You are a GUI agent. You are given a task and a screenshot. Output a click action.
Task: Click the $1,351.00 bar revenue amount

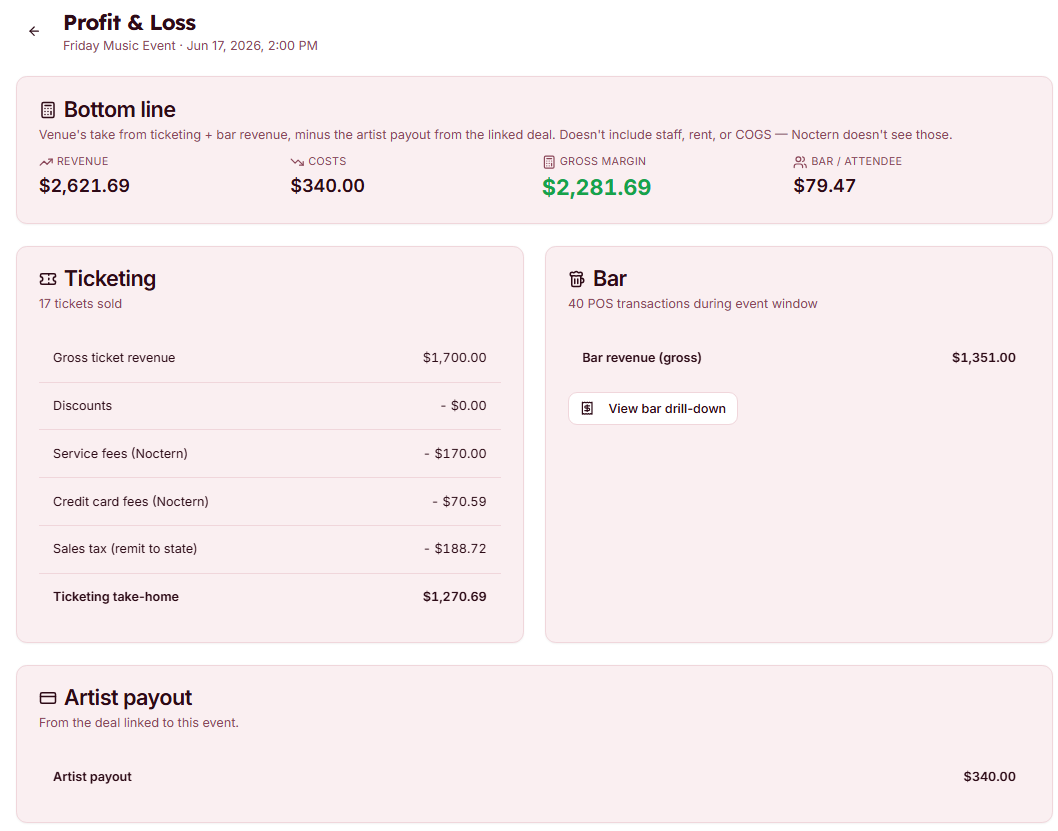(983, 357)
